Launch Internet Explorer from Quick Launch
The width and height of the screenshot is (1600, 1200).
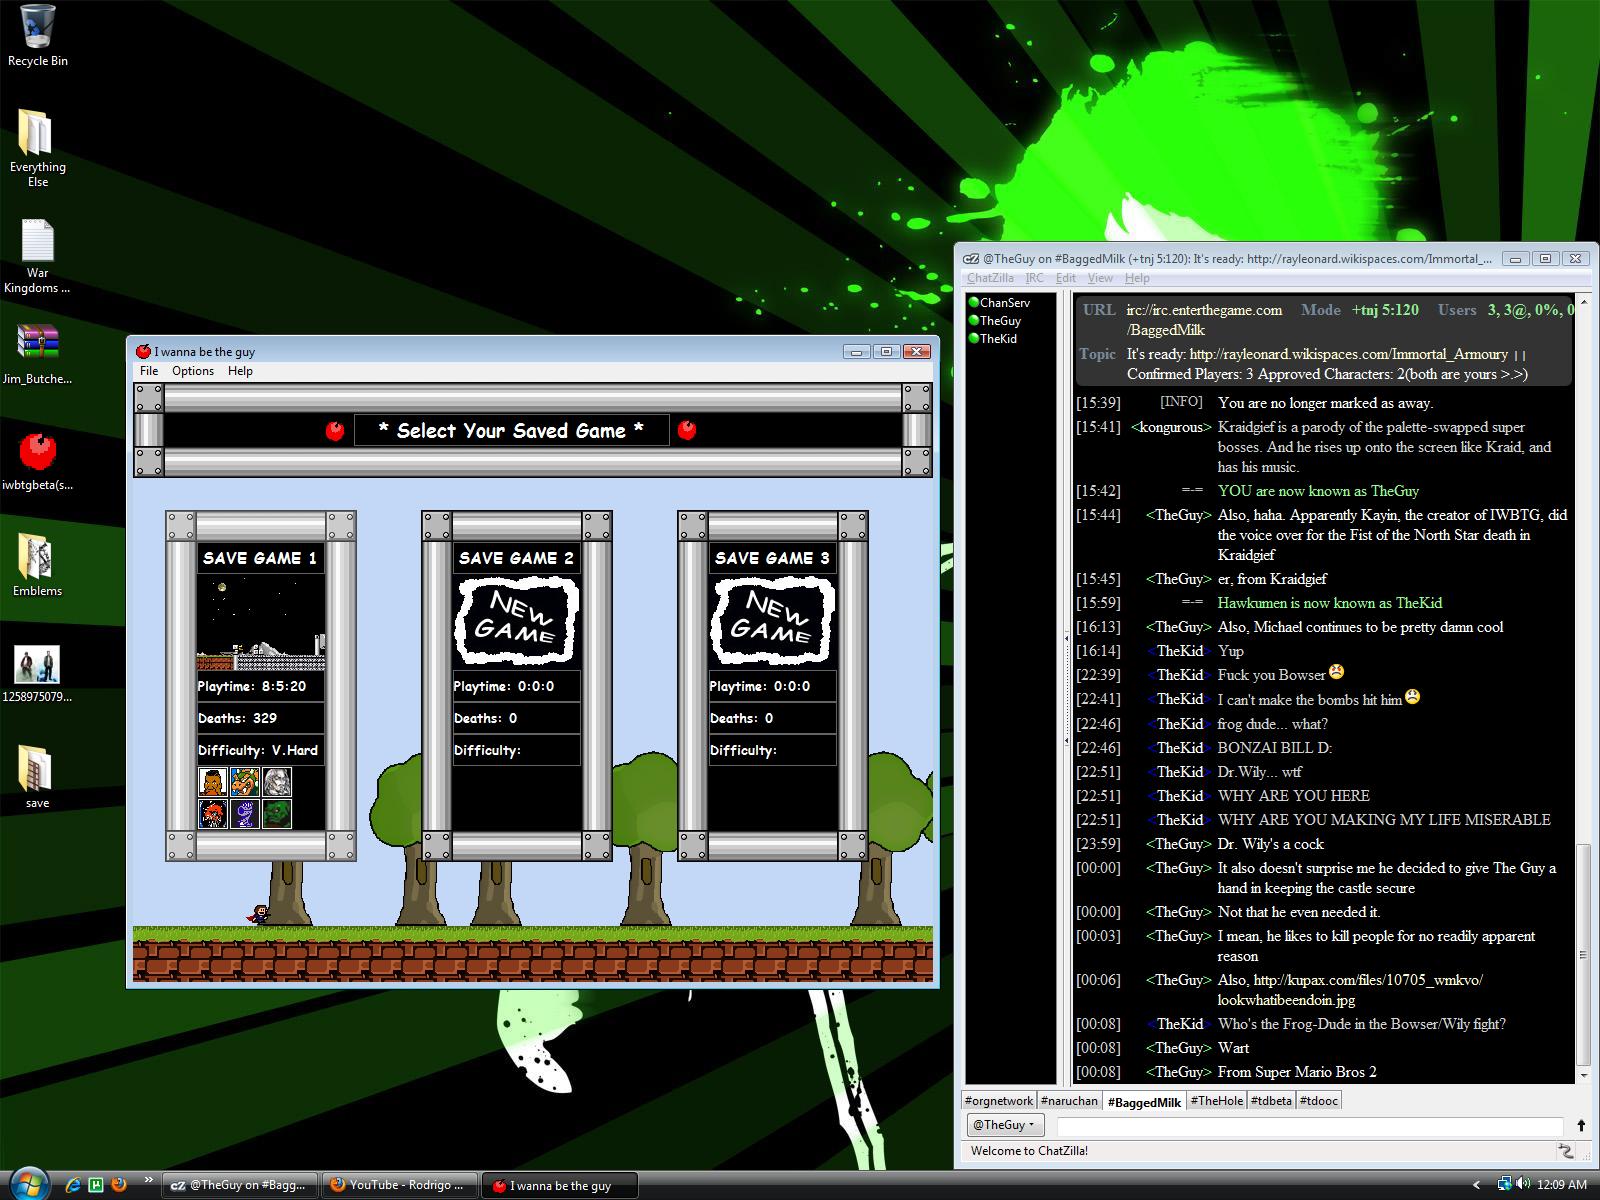[73, 1185]
